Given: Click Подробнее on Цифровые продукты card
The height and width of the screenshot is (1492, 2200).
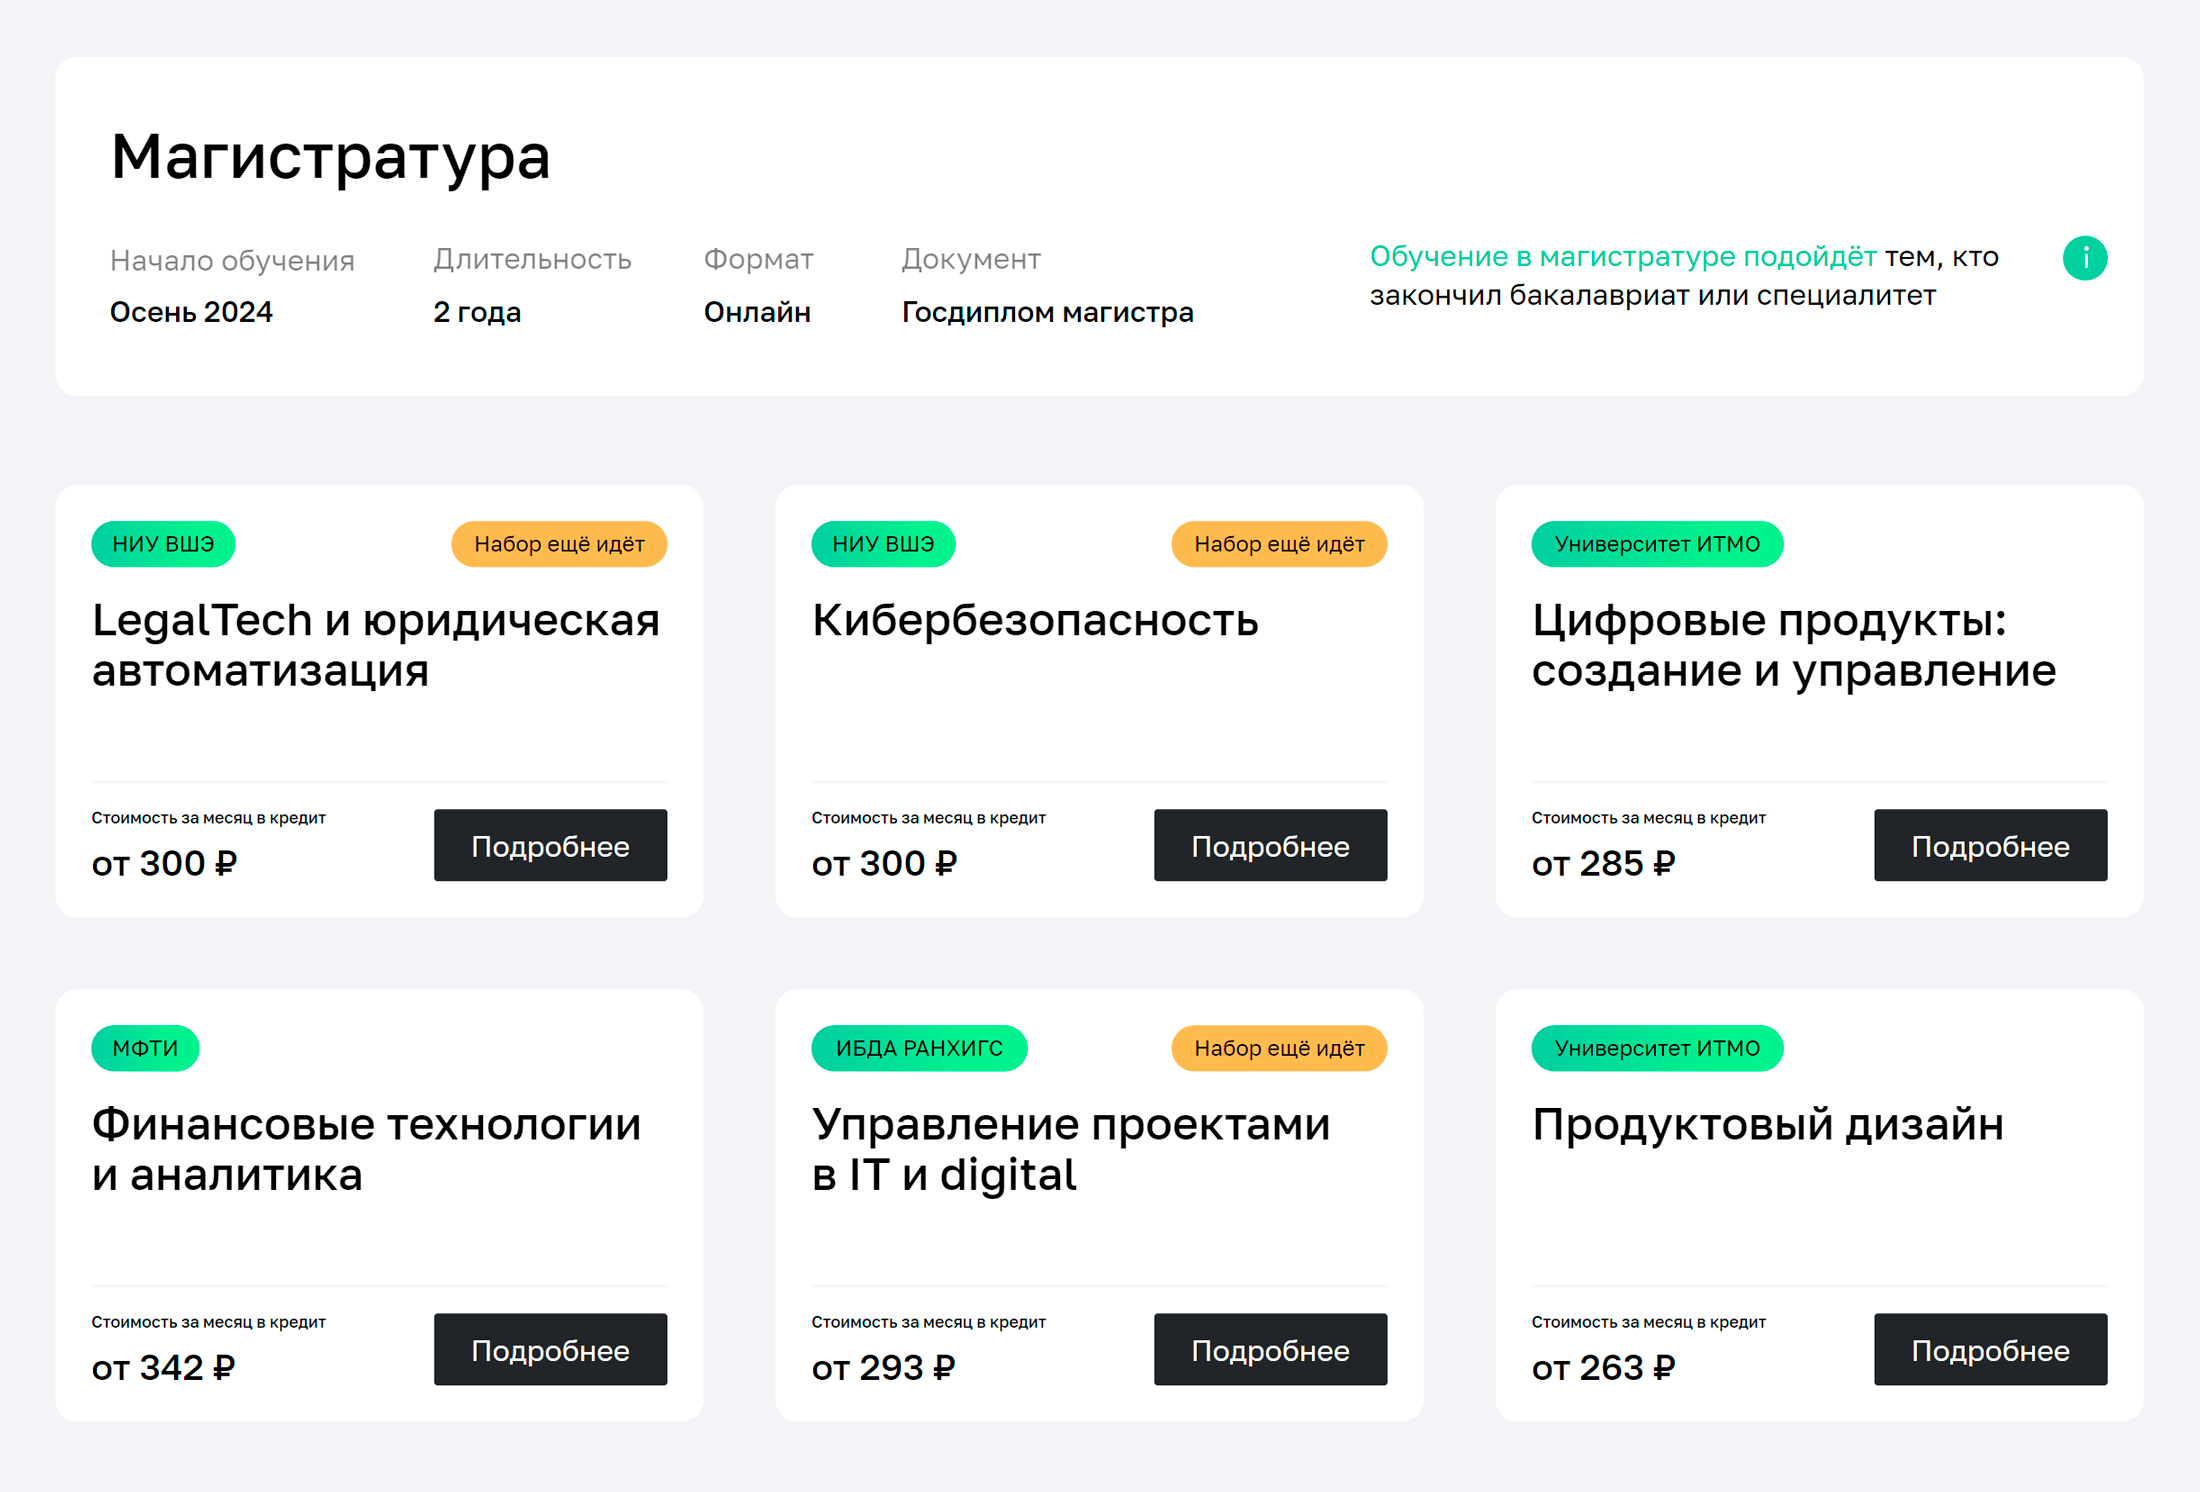Looking at the screenshot, I should coord(1990,845).
